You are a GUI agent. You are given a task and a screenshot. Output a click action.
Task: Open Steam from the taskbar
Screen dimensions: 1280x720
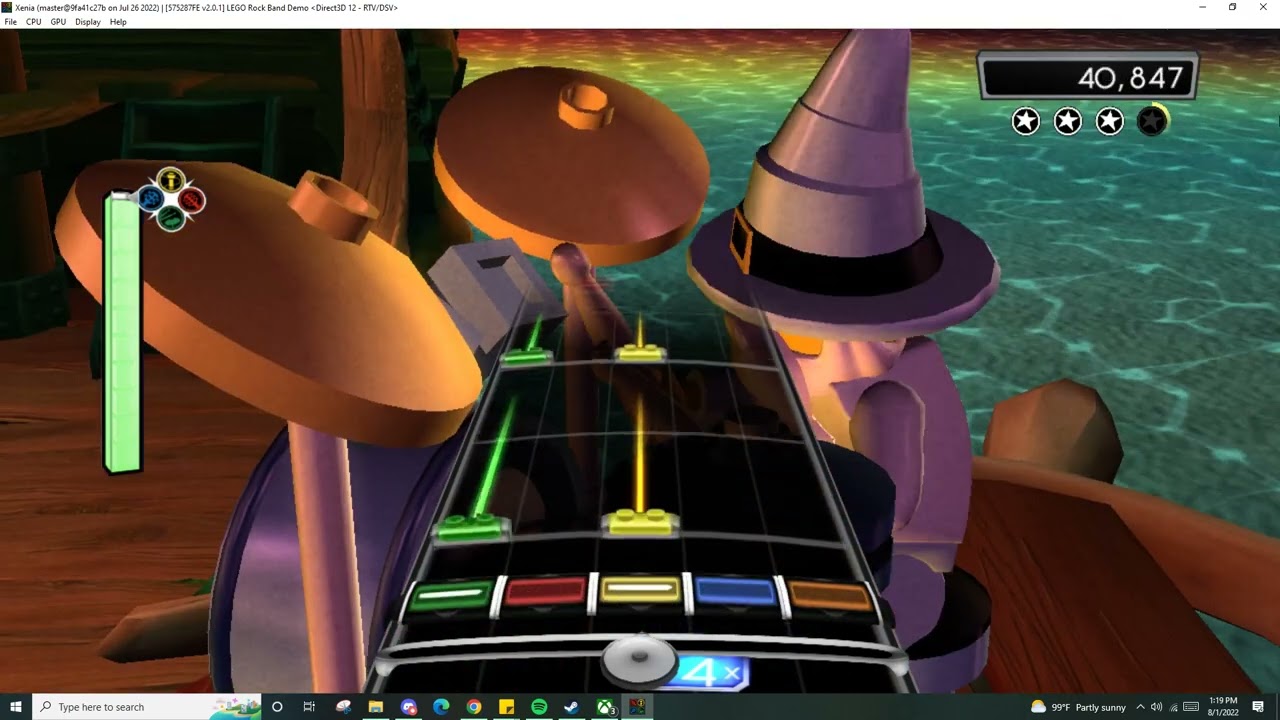(572, 707)
